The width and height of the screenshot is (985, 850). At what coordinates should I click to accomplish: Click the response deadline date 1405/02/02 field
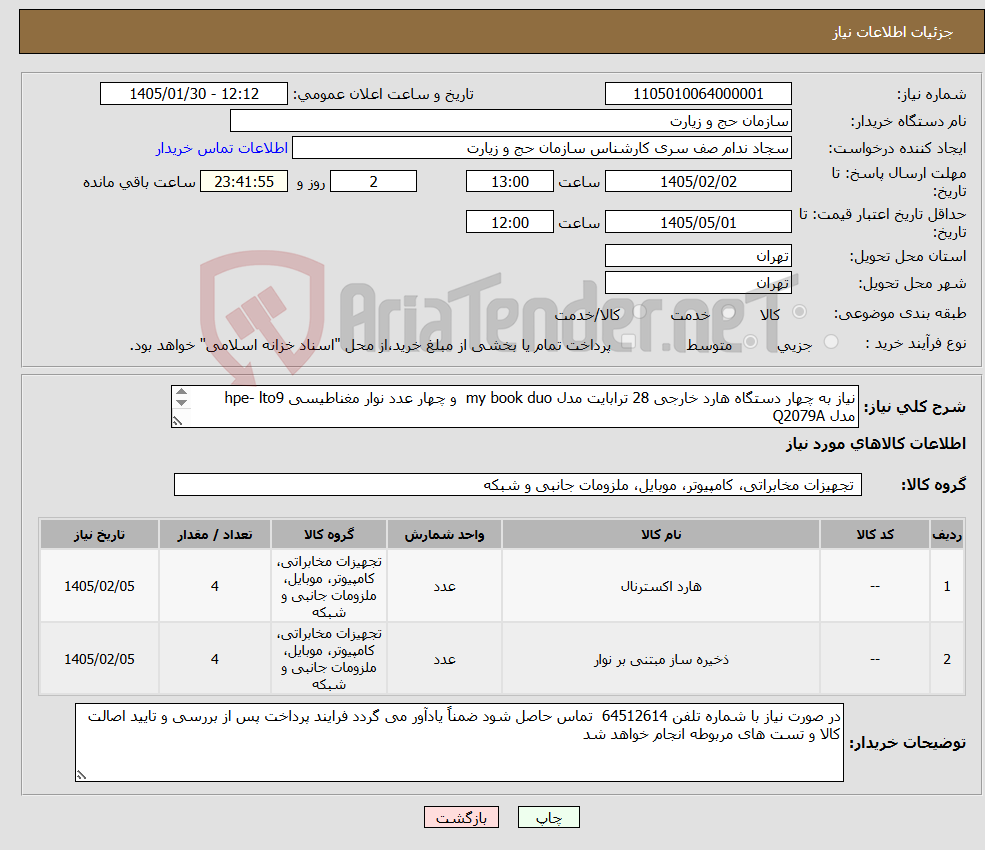698,182
